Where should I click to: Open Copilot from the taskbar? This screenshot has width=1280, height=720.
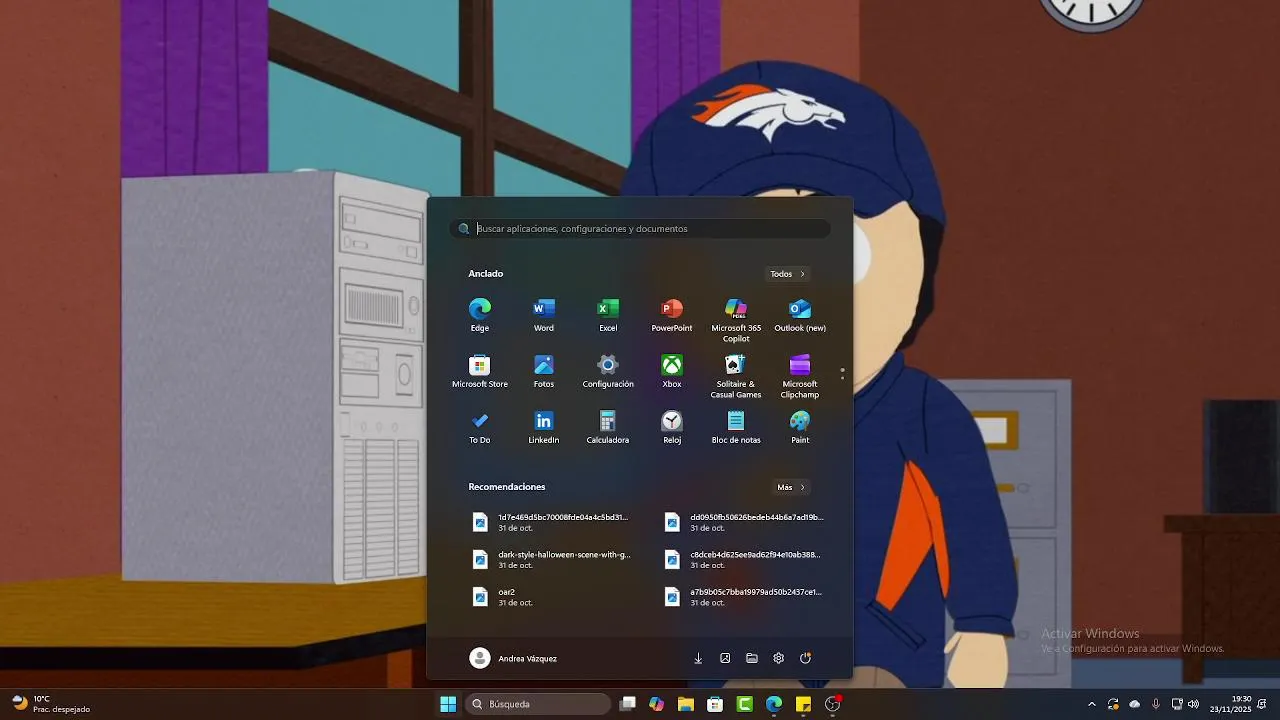click(x=656, y=704)
